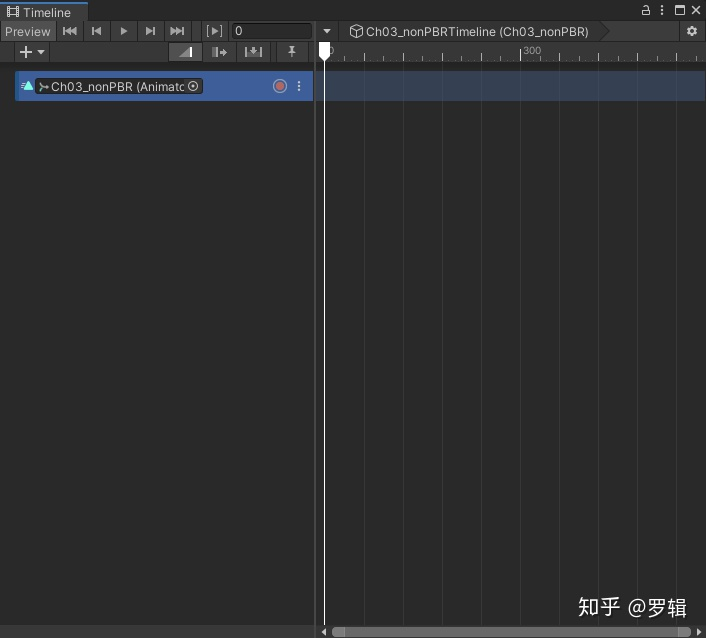The width and height of the screenshot is (706, 638).
Task: Select the Ripple edit mode icon
Action: pos(219,52)
